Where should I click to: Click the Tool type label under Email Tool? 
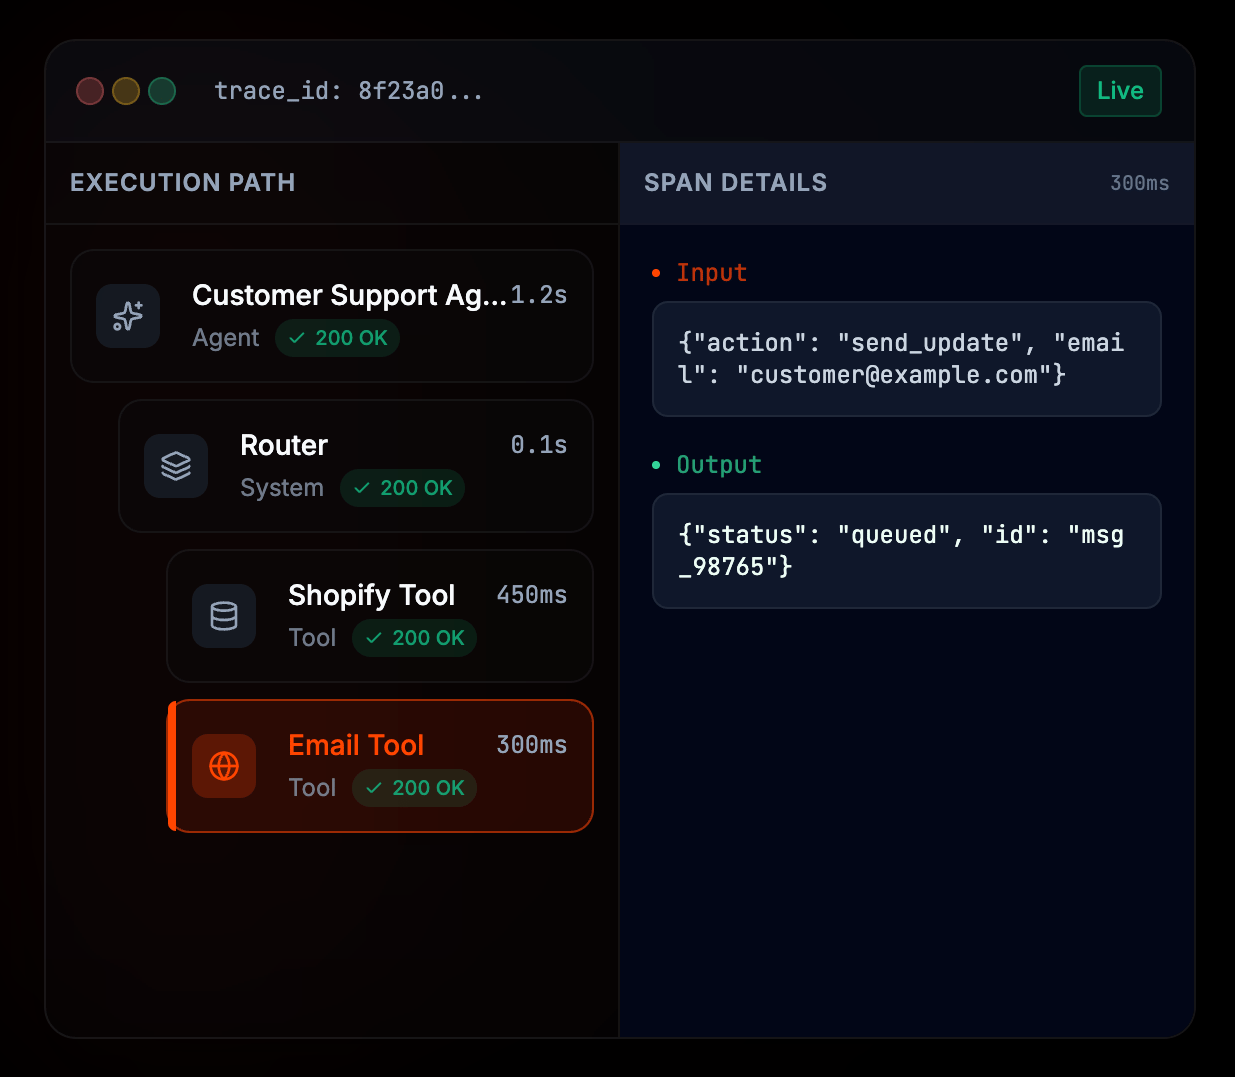pyautogui.click(x=312, y=788)
